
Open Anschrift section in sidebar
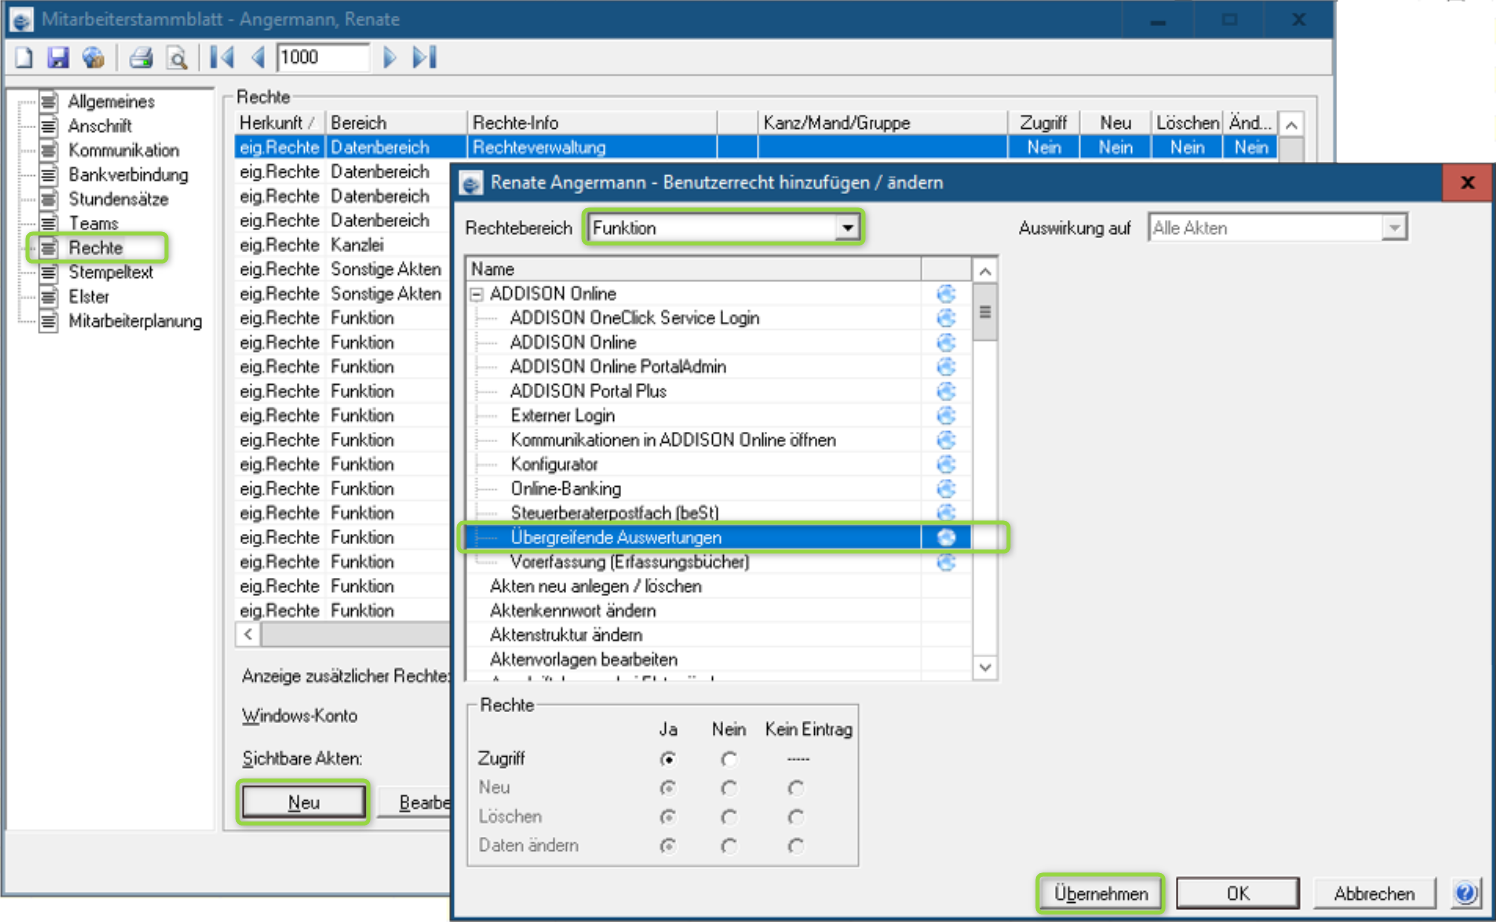click(100, 126)
